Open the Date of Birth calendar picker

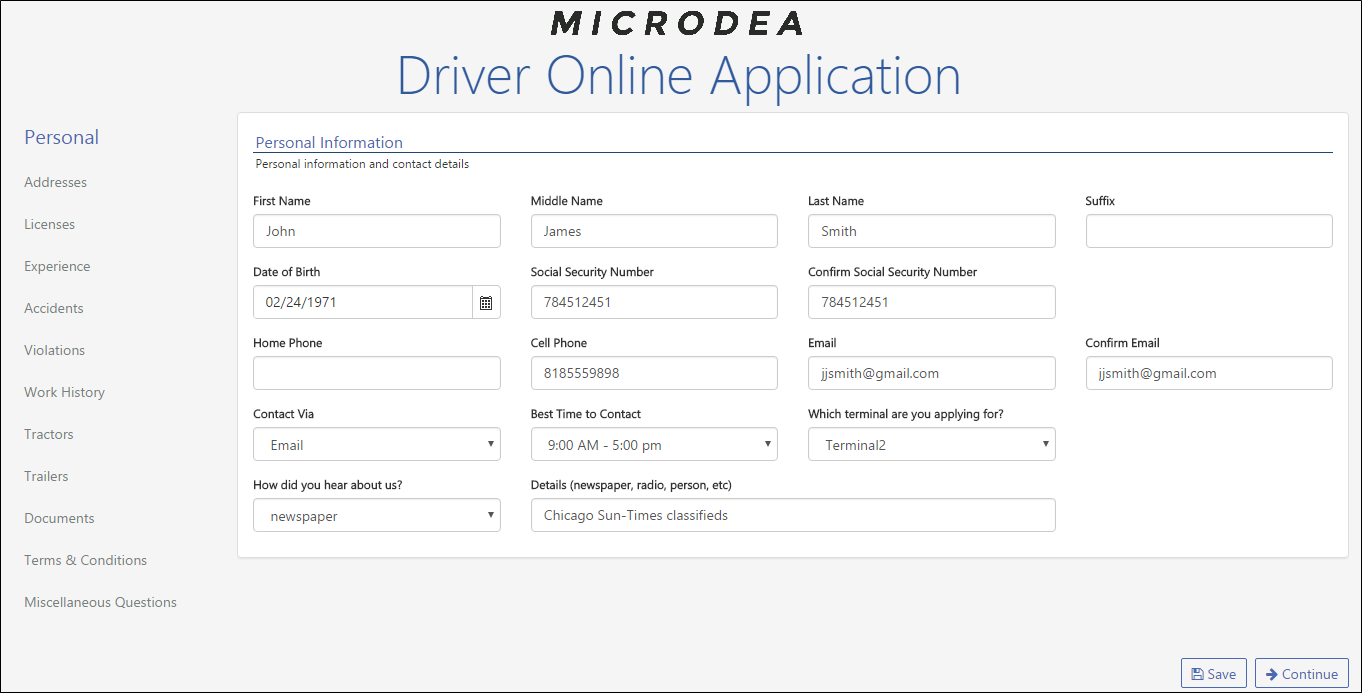pos(486,302)
